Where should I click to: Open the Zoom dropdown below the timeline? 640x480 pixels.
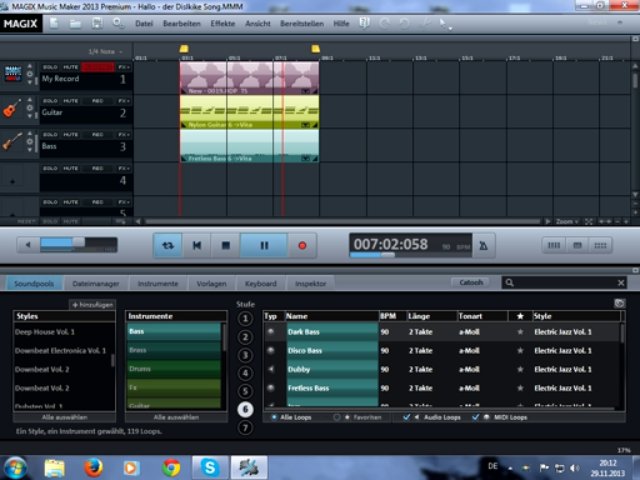[x=568, y=221]
